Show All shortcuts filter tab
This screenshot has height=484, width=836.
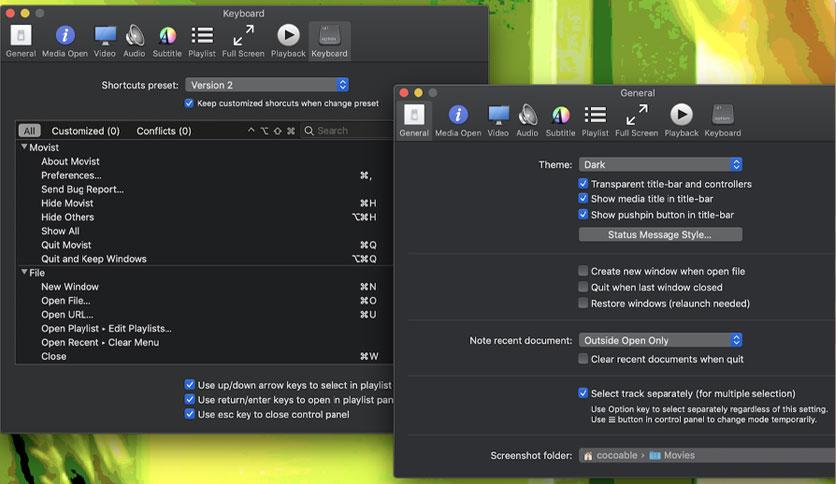click(29, 131)
